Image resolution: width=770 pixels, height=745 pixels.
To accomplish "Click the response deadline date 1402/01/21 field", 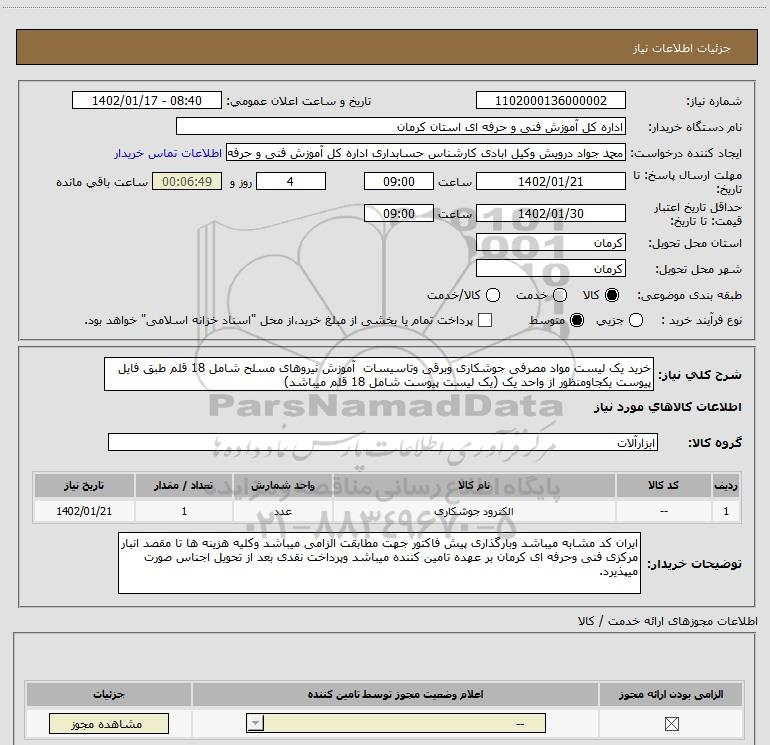I will [550, 181].
